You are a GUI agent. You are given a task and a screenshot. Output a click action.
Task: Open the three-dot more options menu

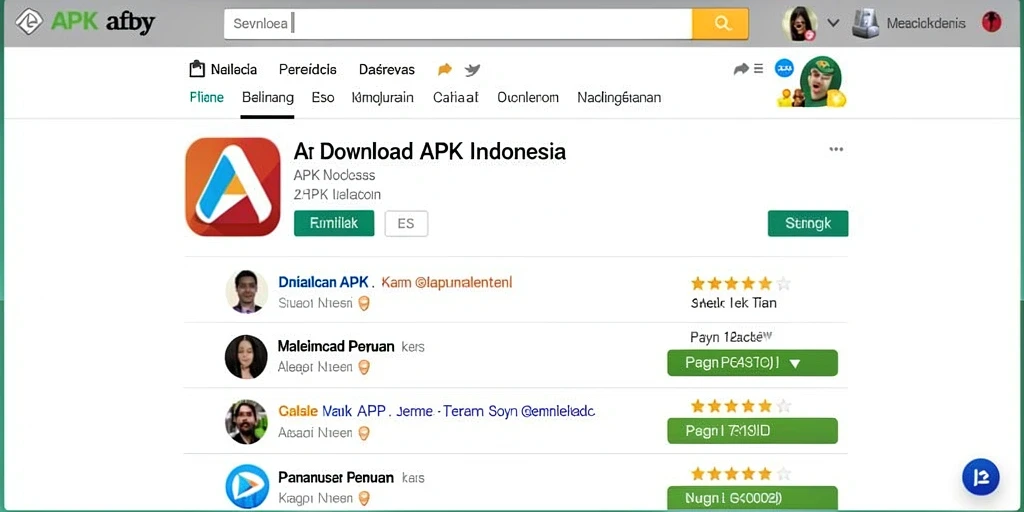(836, 150)
